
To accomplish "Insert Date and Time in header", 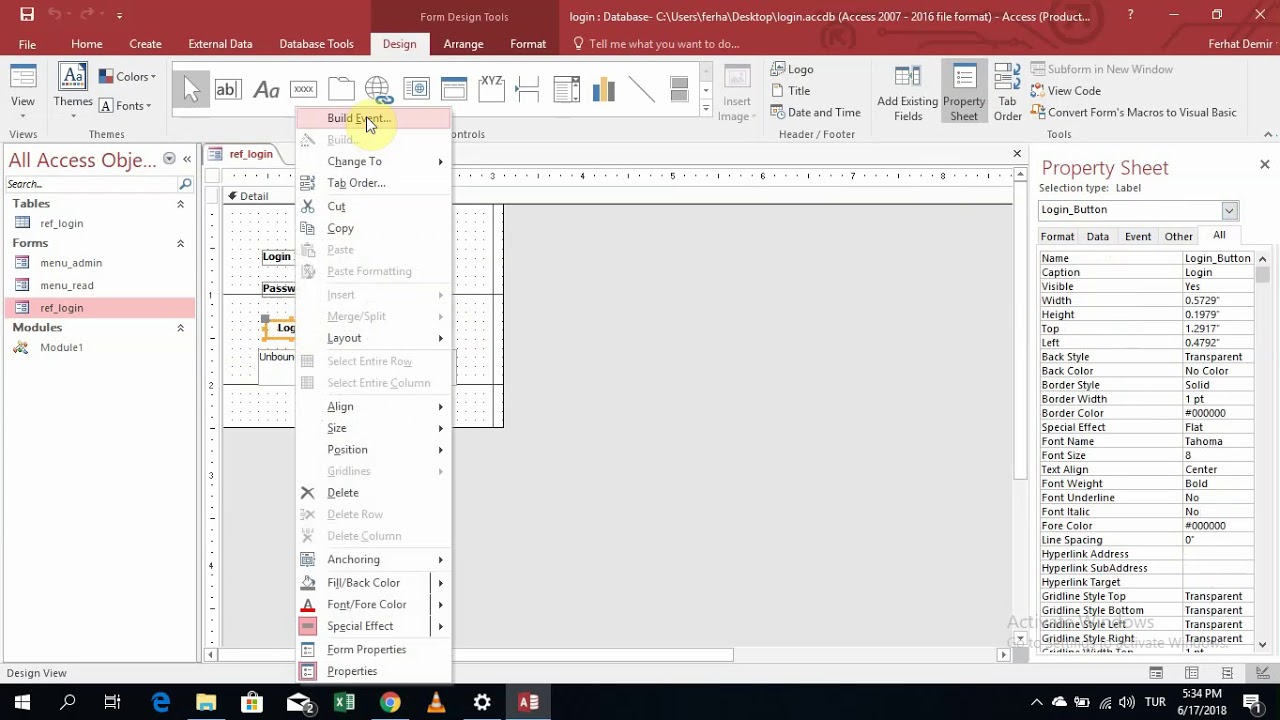I will [x=815, y=113].
